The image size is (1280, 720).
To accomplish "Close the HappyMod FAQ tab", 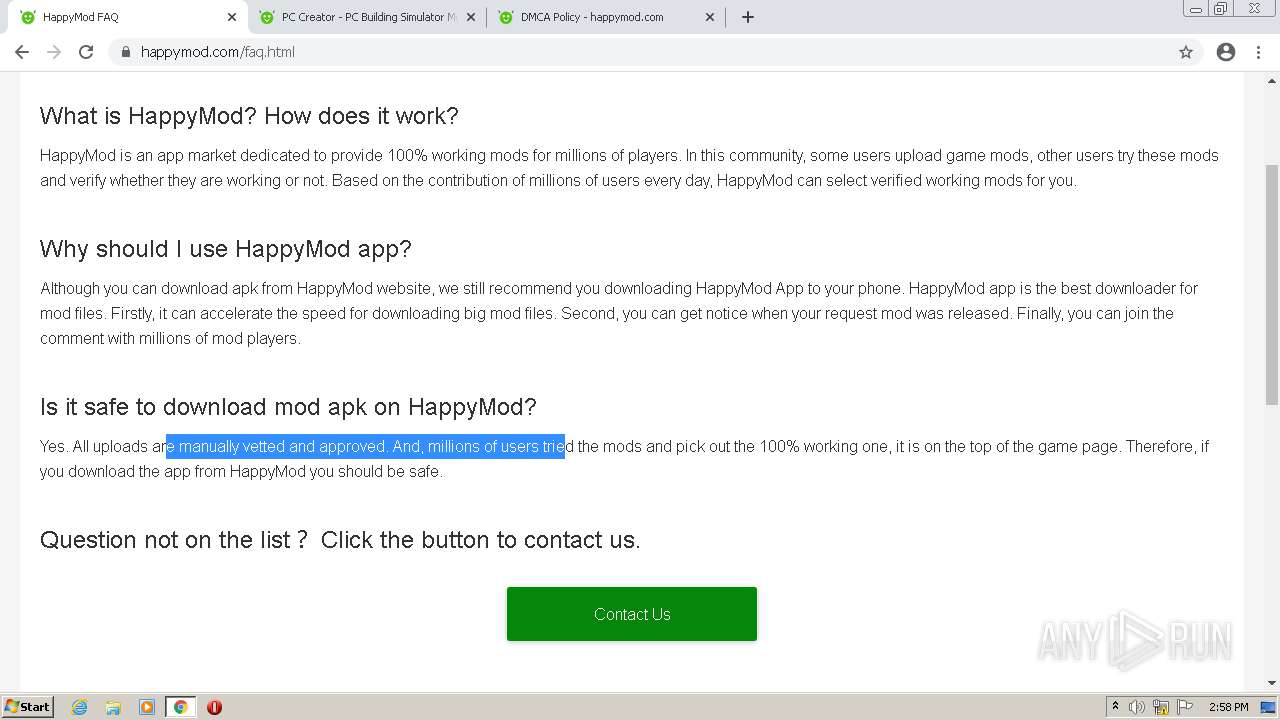I will point(232,17).
